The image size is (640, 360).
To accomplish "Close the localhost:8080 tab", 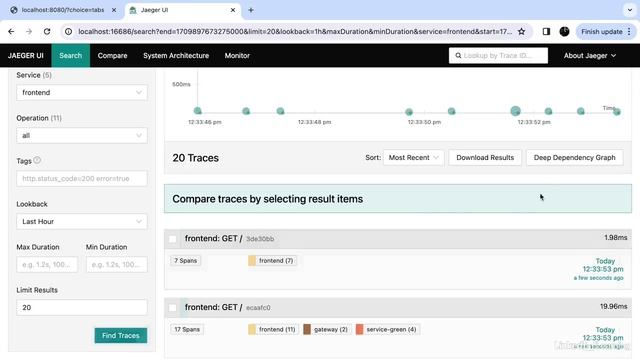I will (x=114, y=10).
